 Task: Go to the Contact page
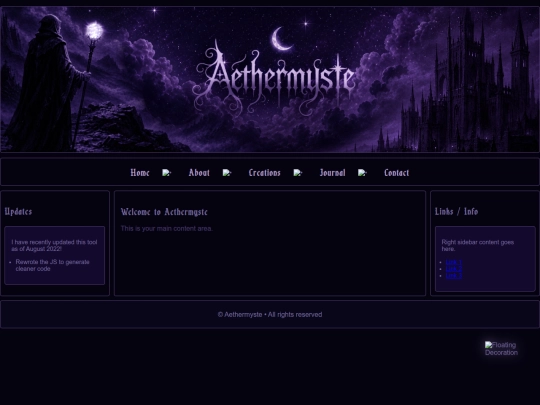(396, 173)
